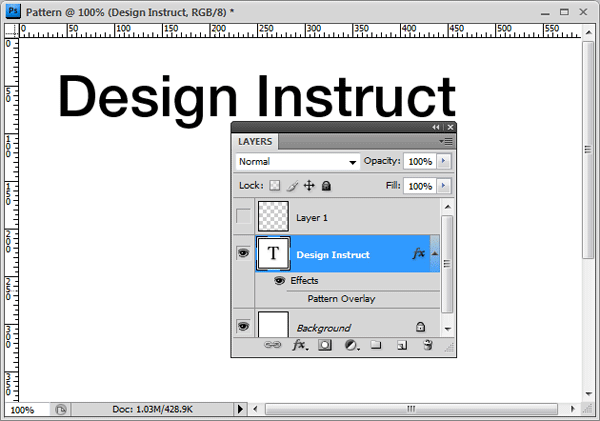Open status bar info arrow menu
The height and width of the screenshot is (421, 600).
point(240,409)
